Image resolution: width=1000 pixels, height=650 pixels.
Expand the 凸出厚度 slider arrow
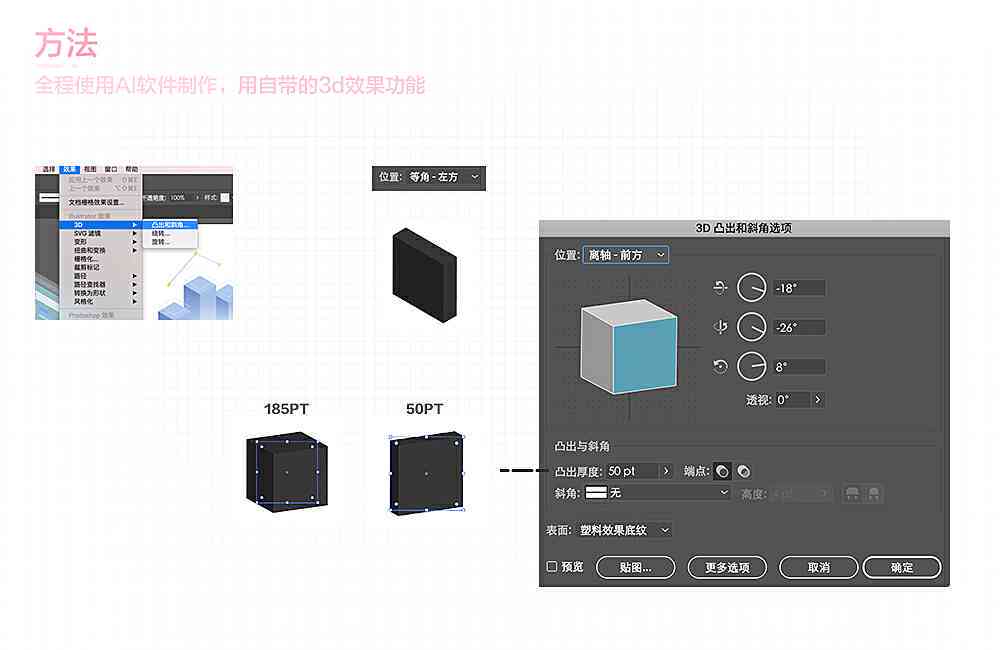[666, 471]
